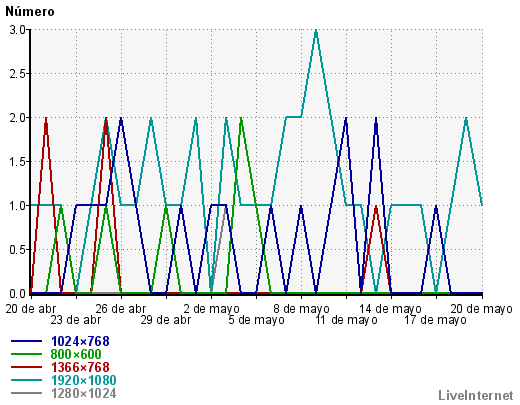520x405 pixels.
Task: Click the 1.5 y-axis value
Action: pyautogui.click(x=18, y=162)
